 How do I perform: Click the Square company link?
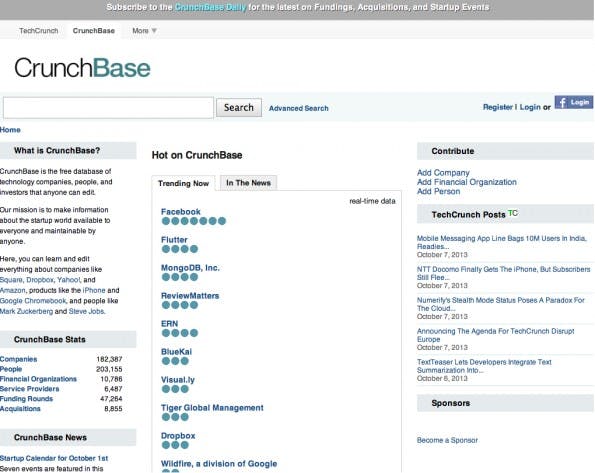pyautogui.click(x=11, y=280)
